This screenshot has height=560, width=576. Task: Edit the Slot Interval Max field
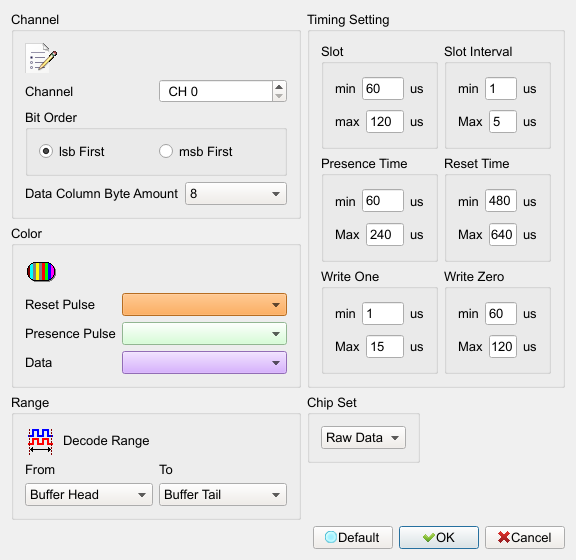pyautogui.click(x=503, y=122)
